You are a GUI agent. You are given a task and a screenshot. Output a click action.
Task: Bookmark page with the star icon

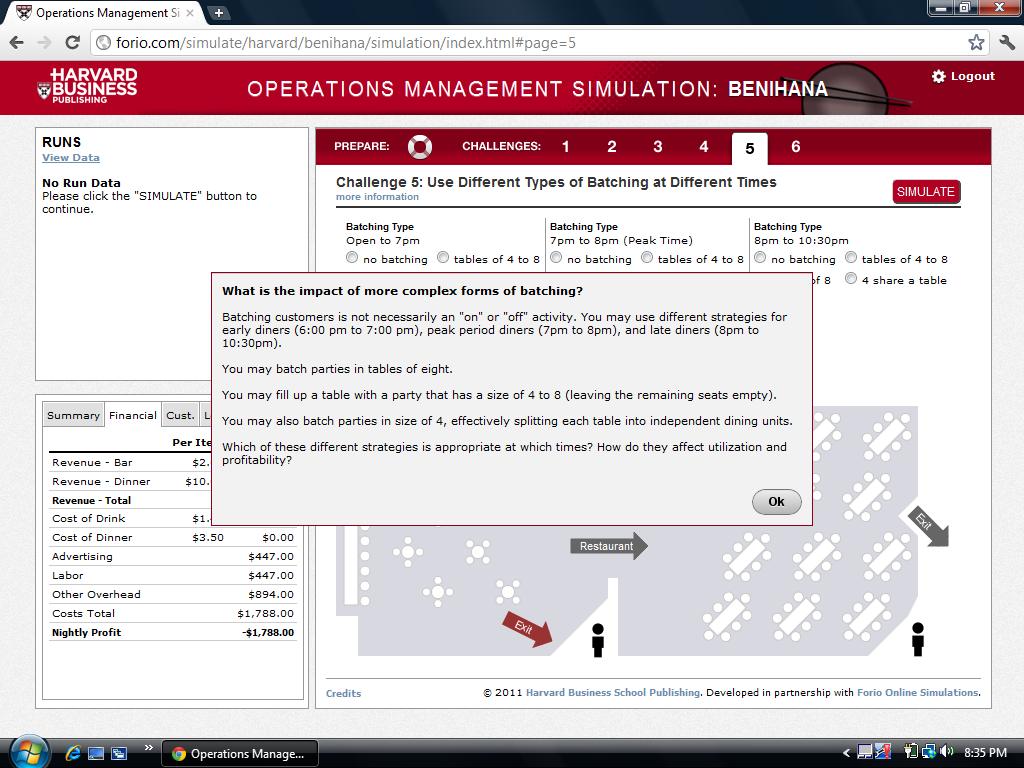(976, 43)
